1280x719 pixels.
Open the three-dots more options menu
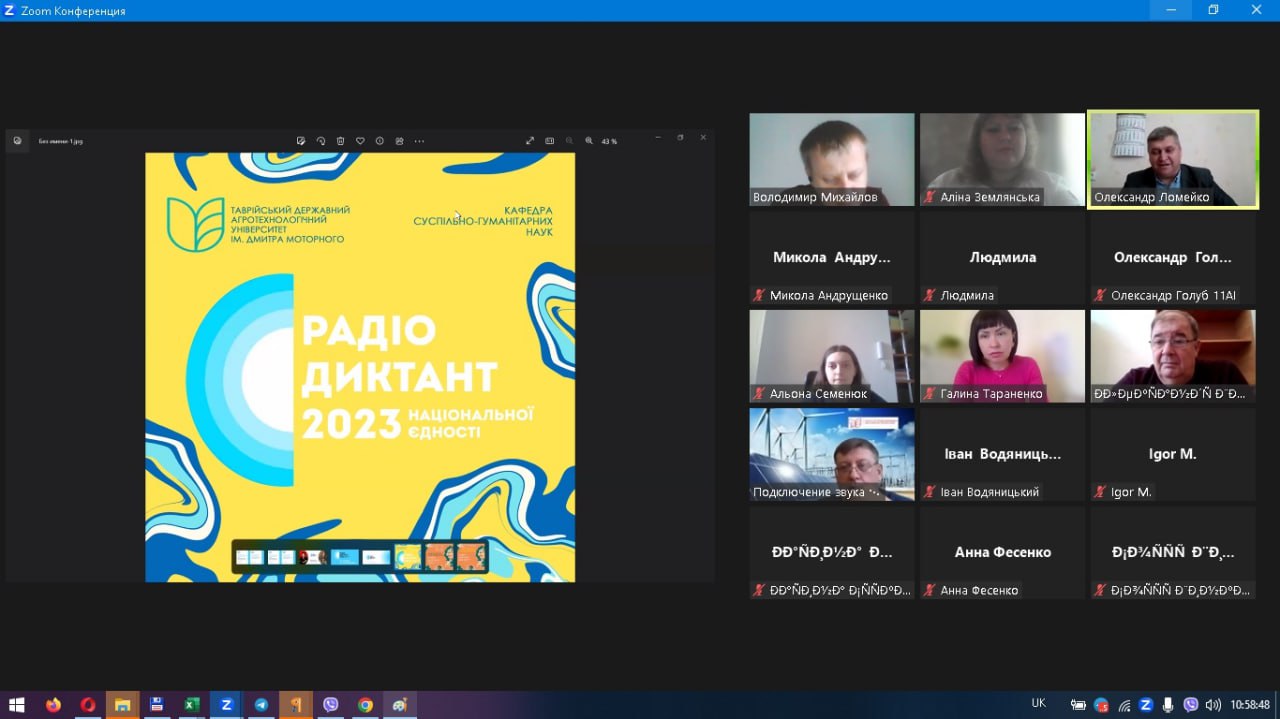[419, 141]
